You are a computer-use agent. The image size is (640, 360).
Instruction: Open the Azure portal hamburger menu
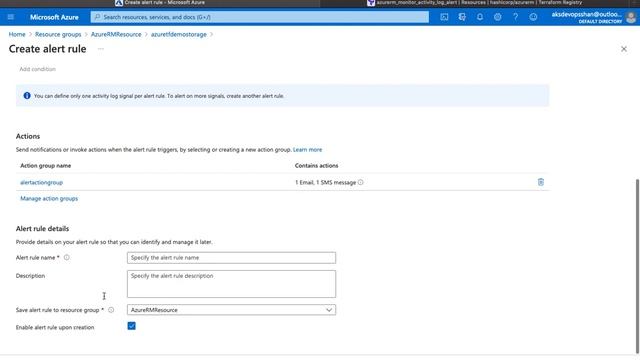[11, 17]
